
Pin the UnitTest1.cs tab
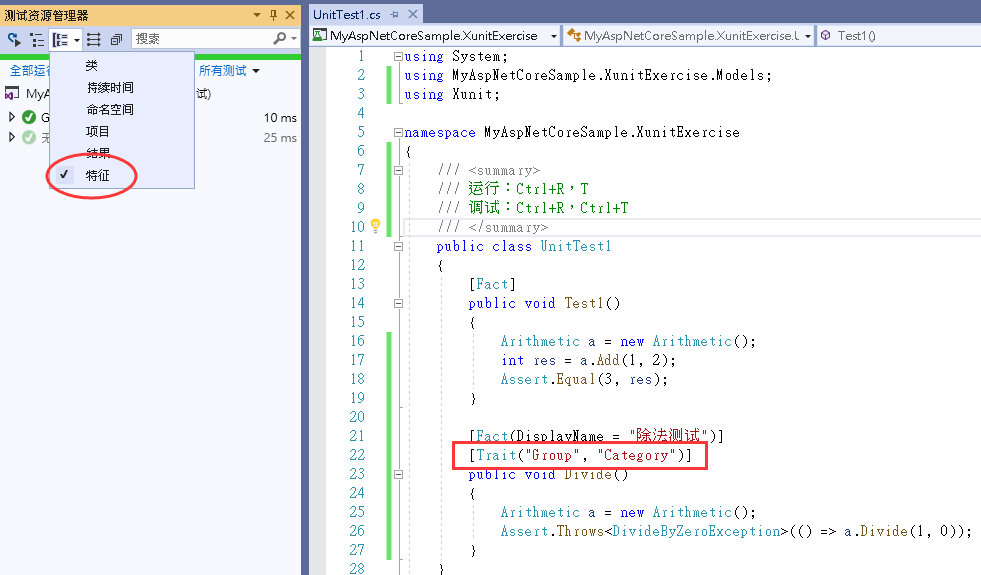[394, 14]
